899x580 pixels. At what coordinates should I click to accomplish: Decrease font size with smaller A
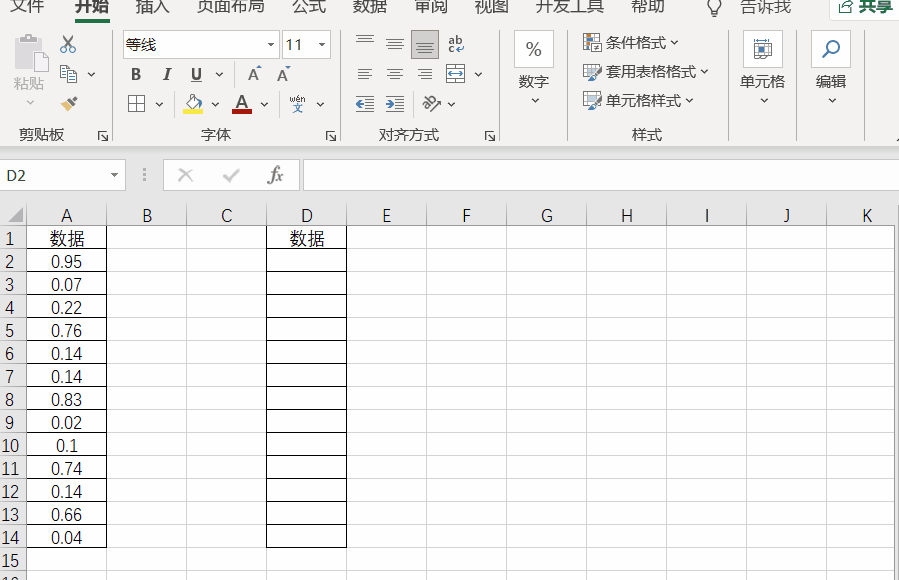click(283, 75)
